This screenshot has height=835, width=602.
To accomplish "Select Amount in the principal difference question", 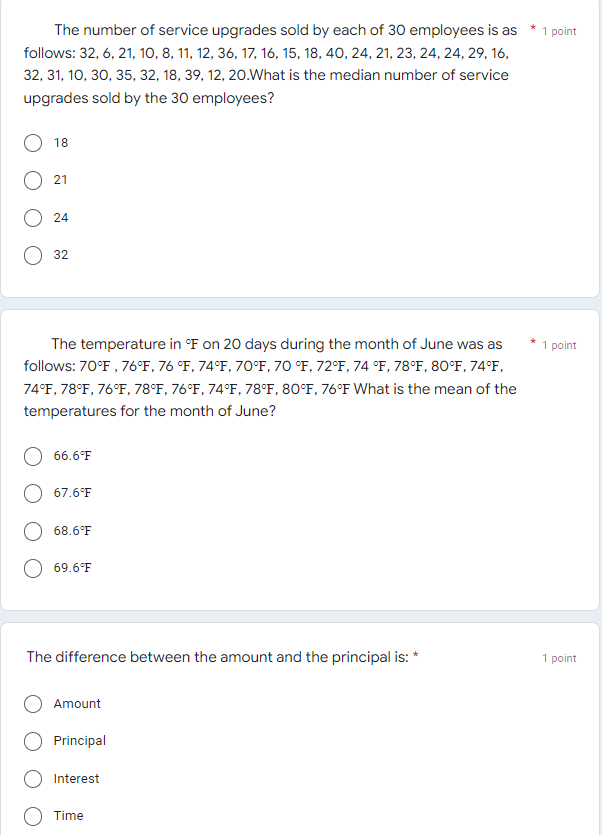I will tap(32, 704).
